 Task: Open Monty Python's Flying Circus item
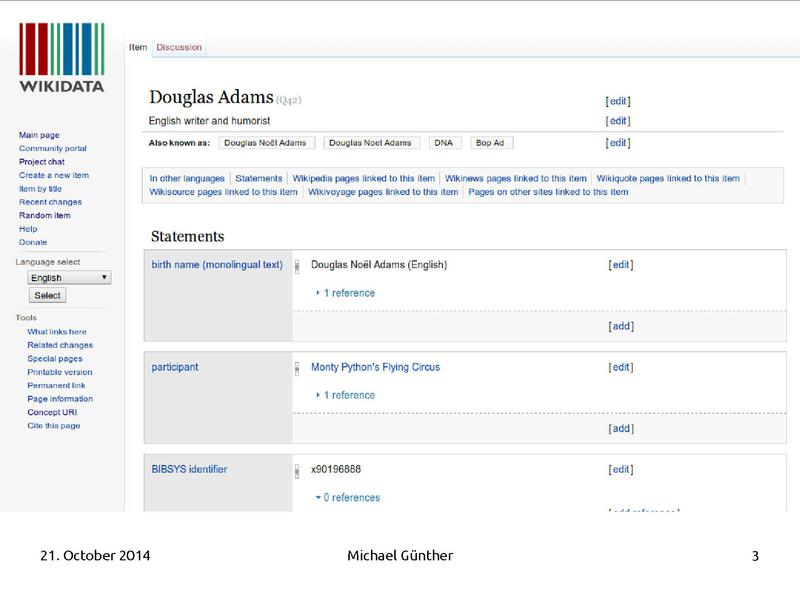coord(376,367)
